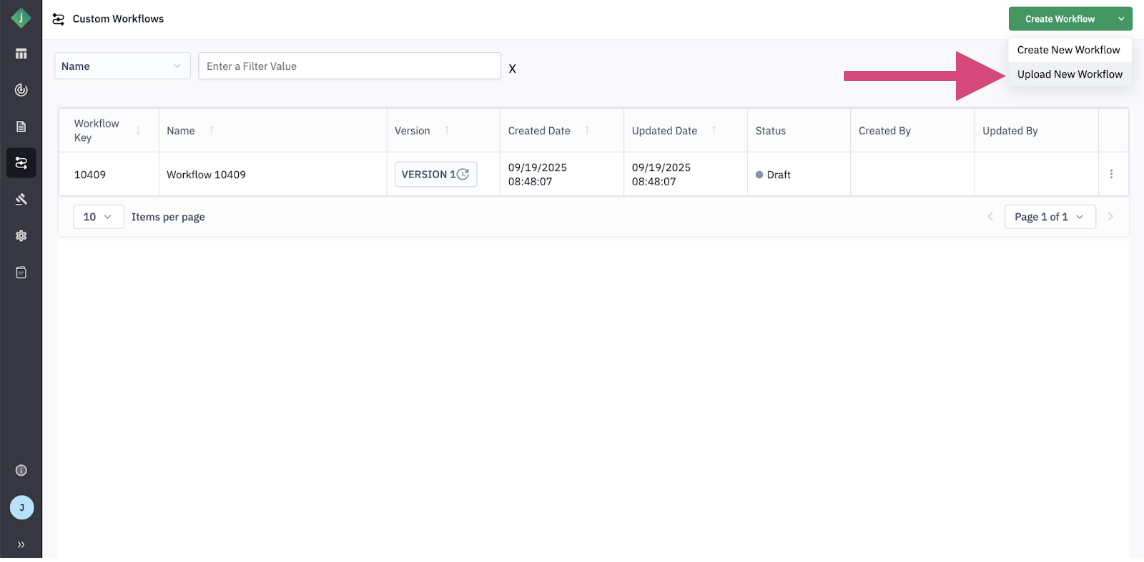Choose Upload New Workflow menu option
The image size is (1144, 562).
pyautogui.click(x=1069, y=74)
